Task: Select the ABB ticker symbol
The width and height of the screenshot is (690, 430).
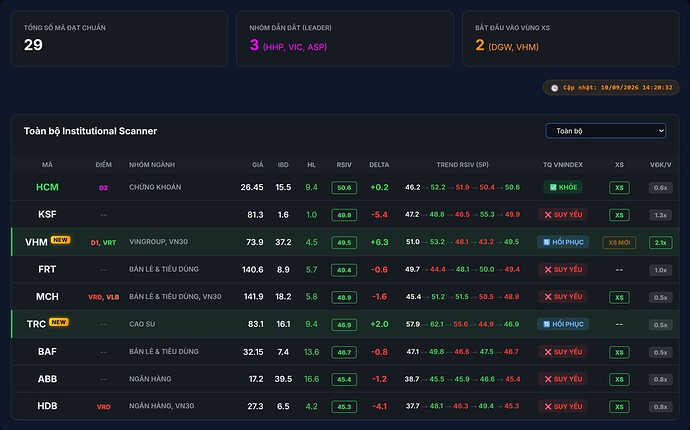Action: (x=47, y=379)
